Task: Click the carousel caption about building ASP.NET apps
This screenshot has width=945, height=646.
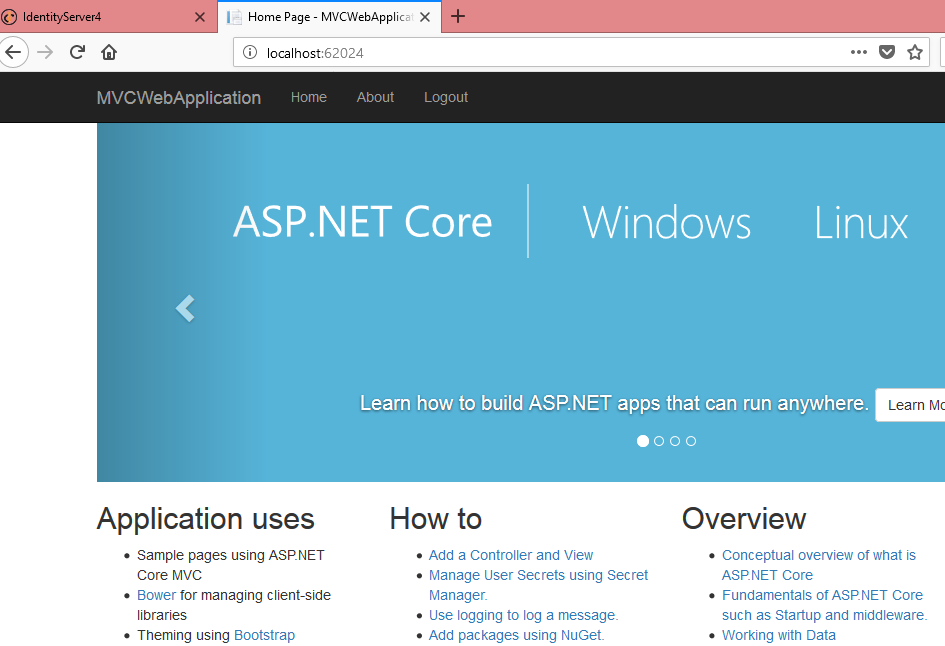Action: click(x=614, y=403)
